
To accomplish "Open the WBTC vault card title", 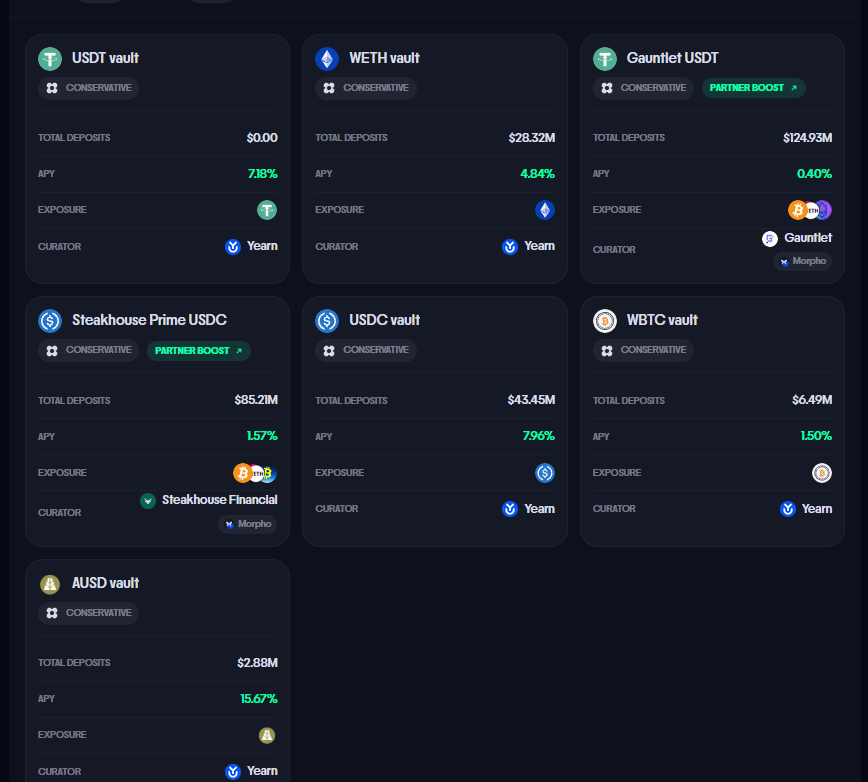I will (x=662, y=320).
